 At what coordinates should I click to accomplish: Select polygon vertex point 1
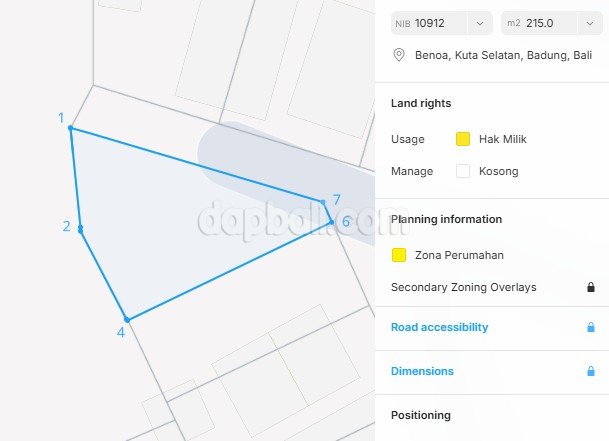(x=70, y=128)
